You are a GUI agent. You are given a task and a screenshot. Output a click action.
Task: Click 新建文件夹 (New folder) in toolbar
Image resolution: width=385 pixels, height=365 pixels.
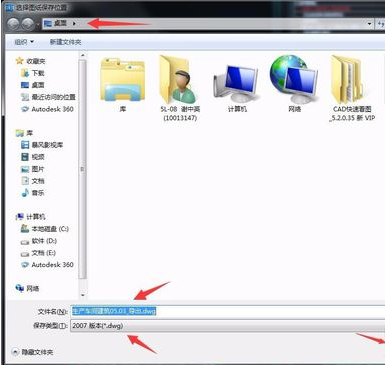65,42
